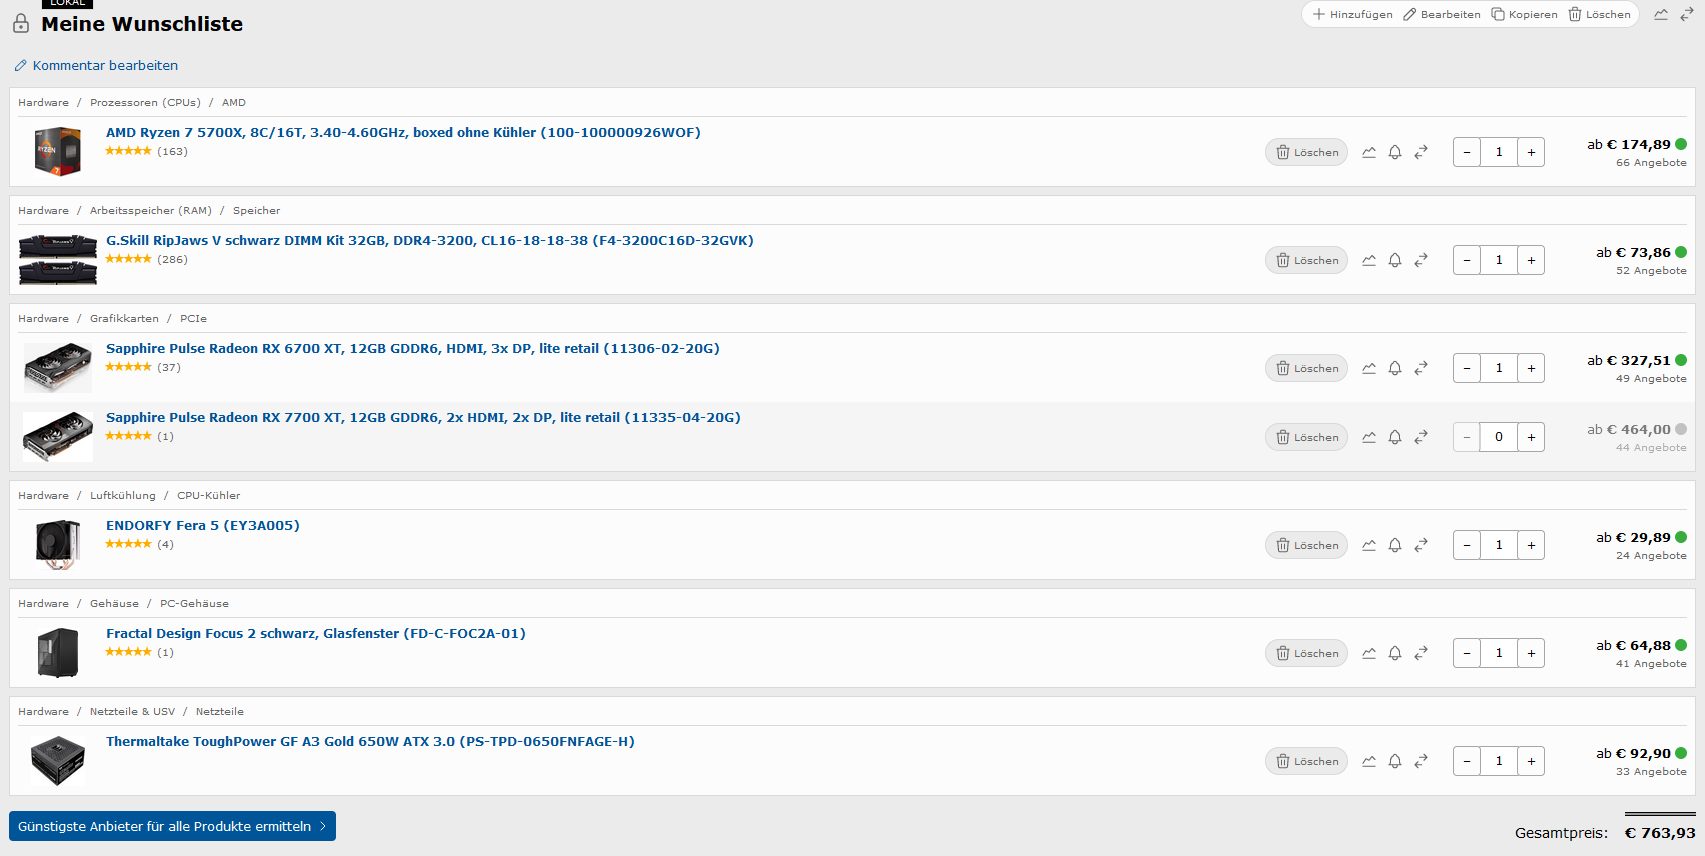The width and height of the screenshot is (1705, 856).
Task: Open price history chart for Fractal Design Focus 2
Action: tap(1369, 653)
